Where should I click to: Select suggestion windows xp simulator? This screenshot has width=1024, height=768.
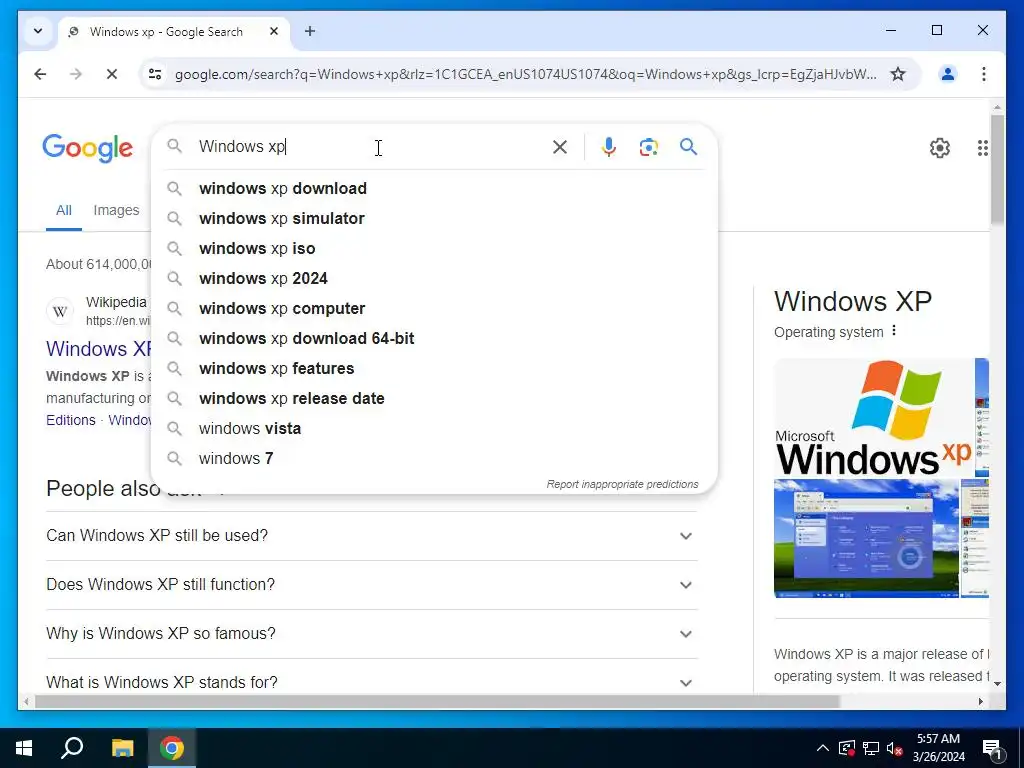[x=434, y=218]
